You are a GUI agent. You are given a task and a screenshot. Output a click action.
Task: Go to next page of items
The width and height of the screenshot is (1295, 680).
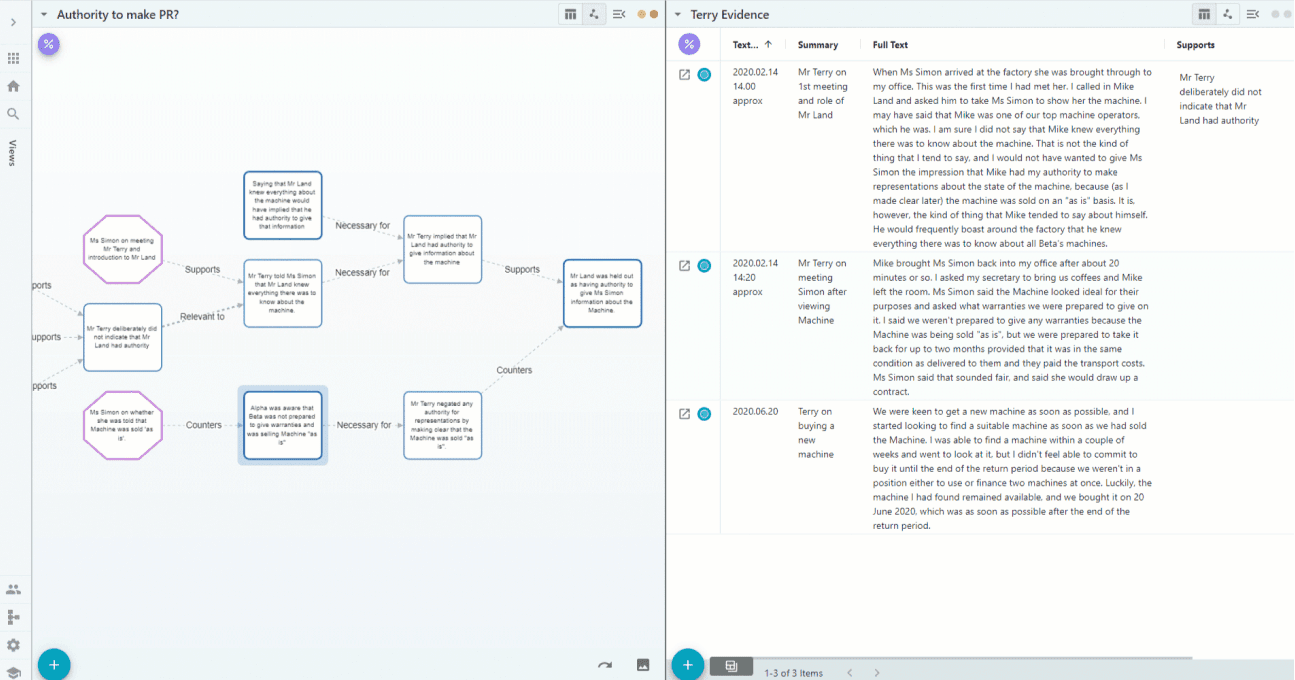tap(877, 673)
